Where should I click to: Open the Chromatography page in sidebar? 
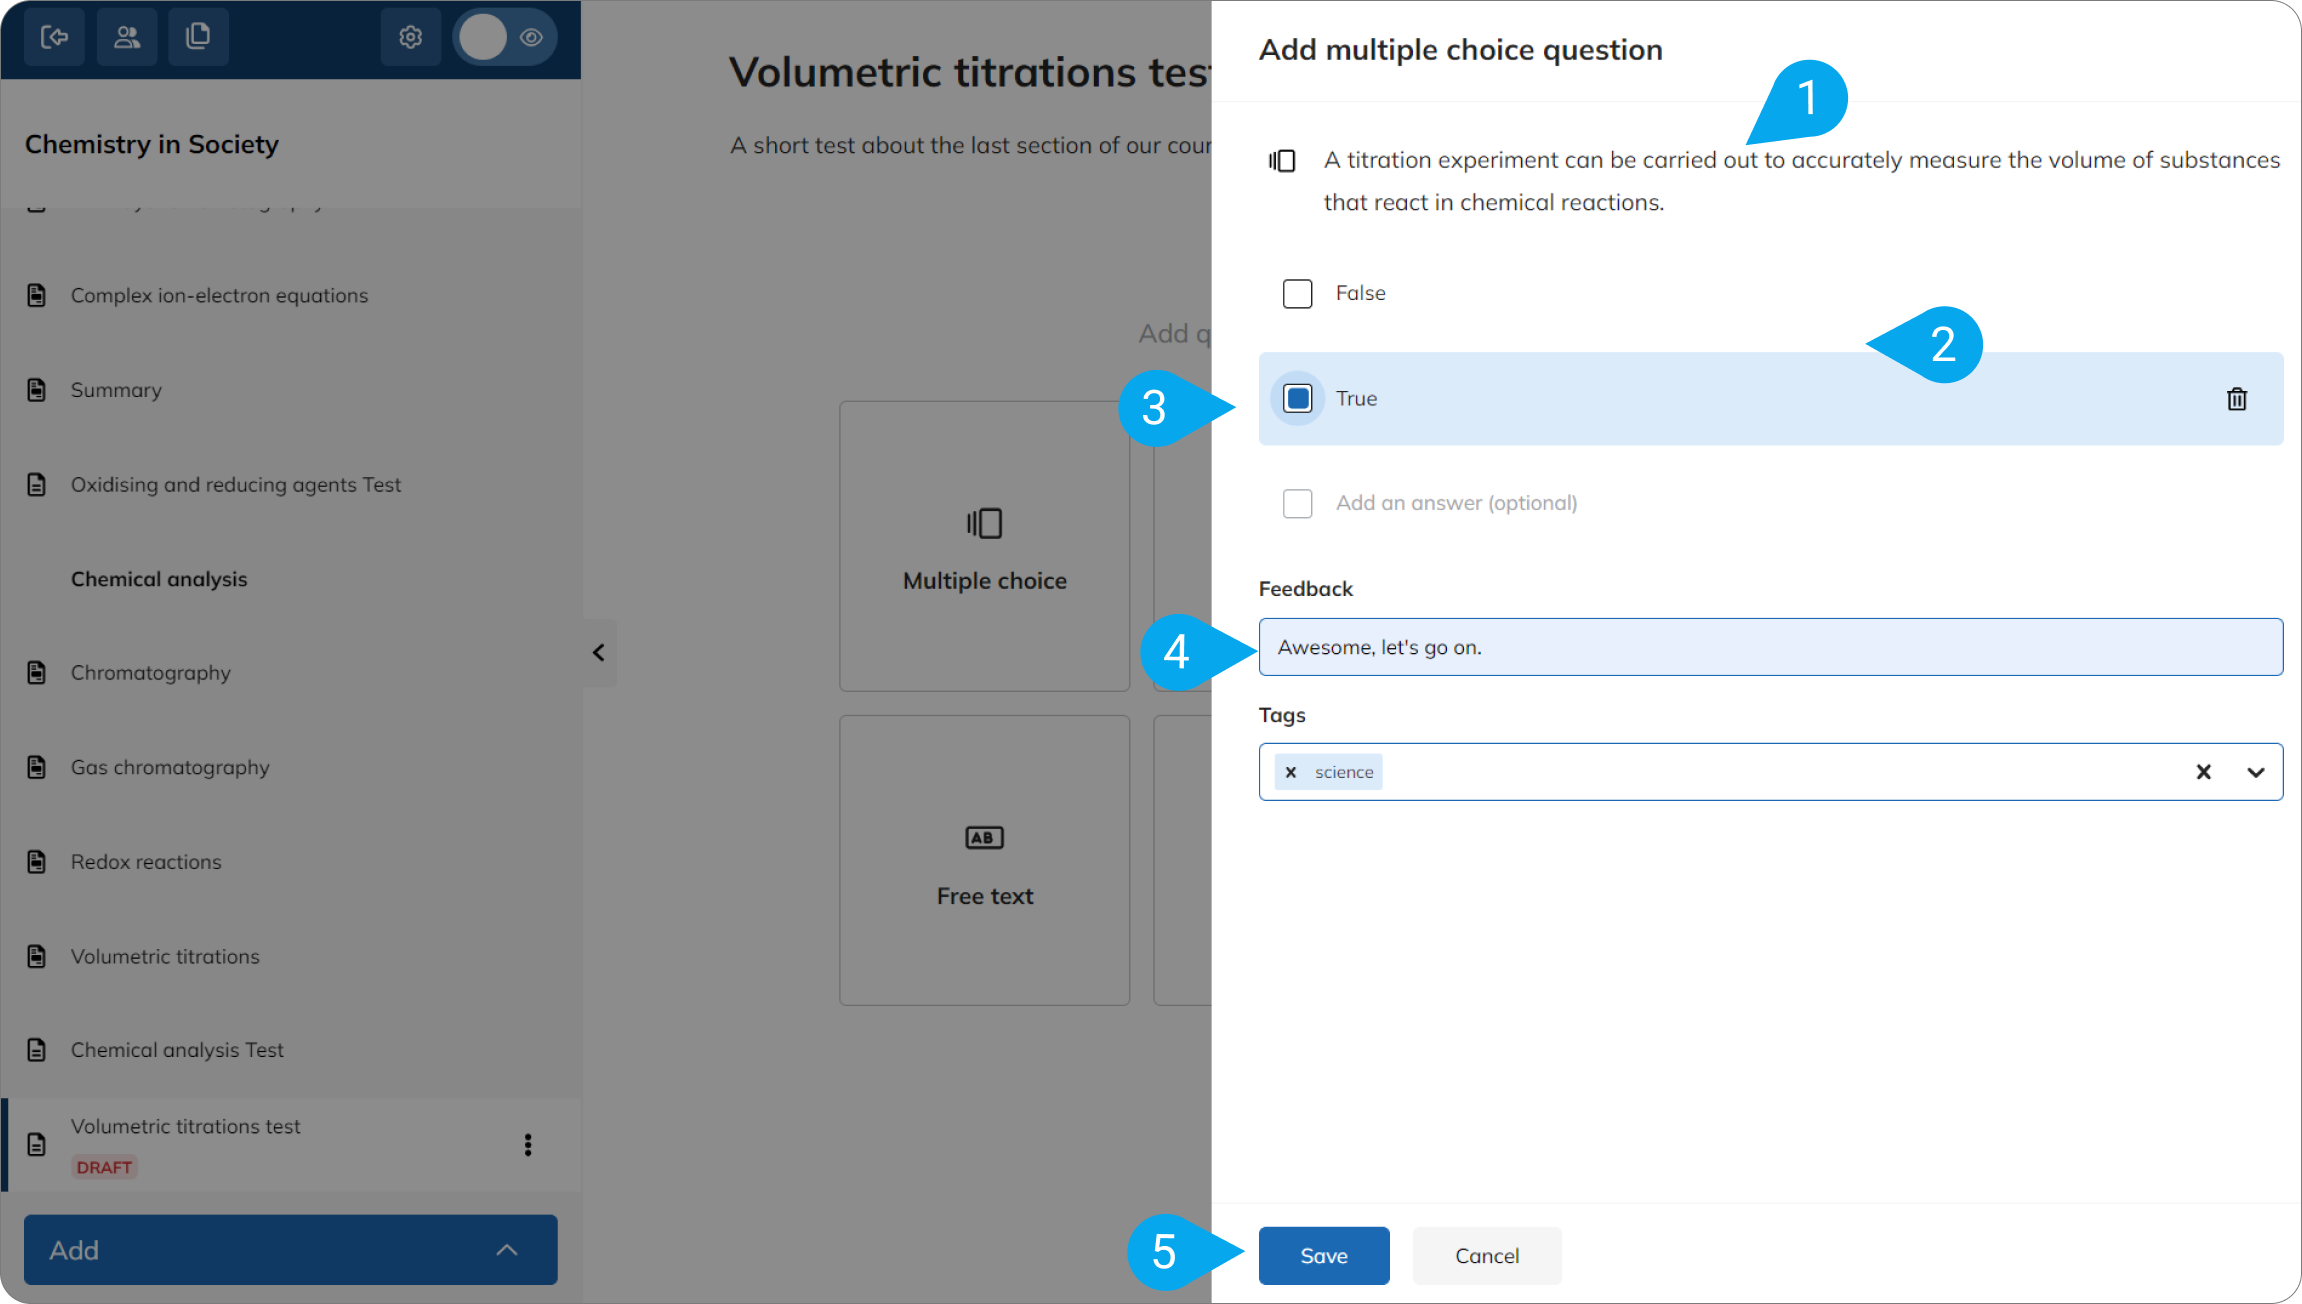point(151,673)
